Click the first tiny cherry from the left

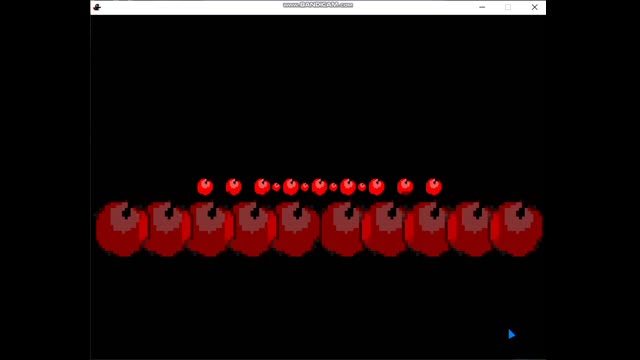tap(276, 187)
